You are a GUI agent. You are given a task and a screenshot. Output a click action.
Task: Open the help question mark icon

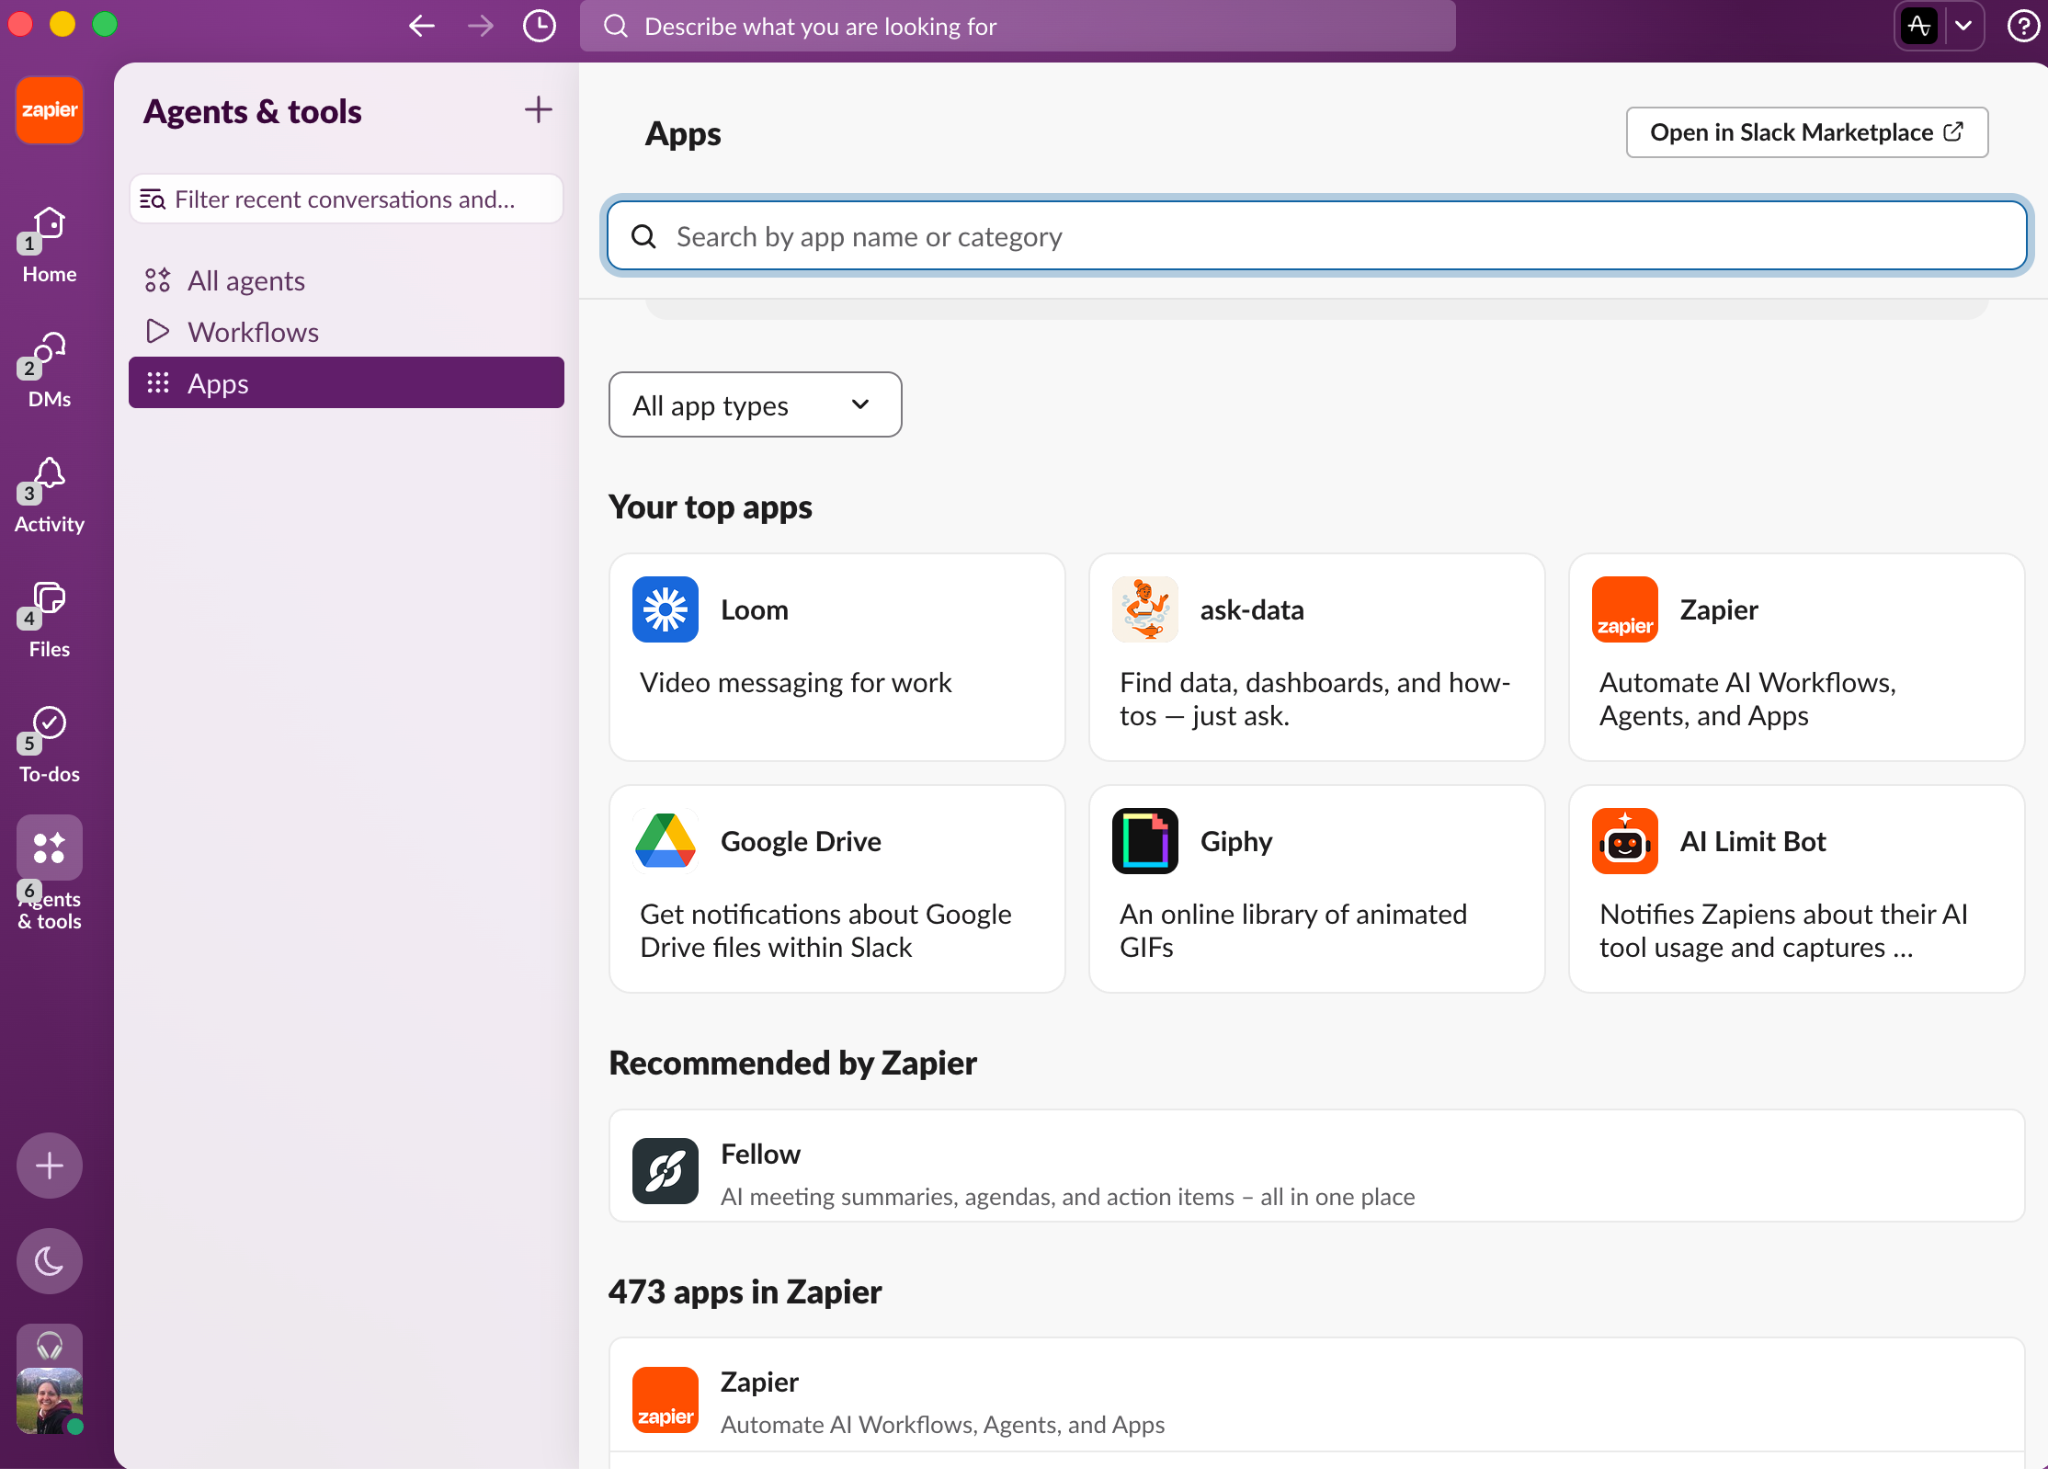(x=2023, y=26)
